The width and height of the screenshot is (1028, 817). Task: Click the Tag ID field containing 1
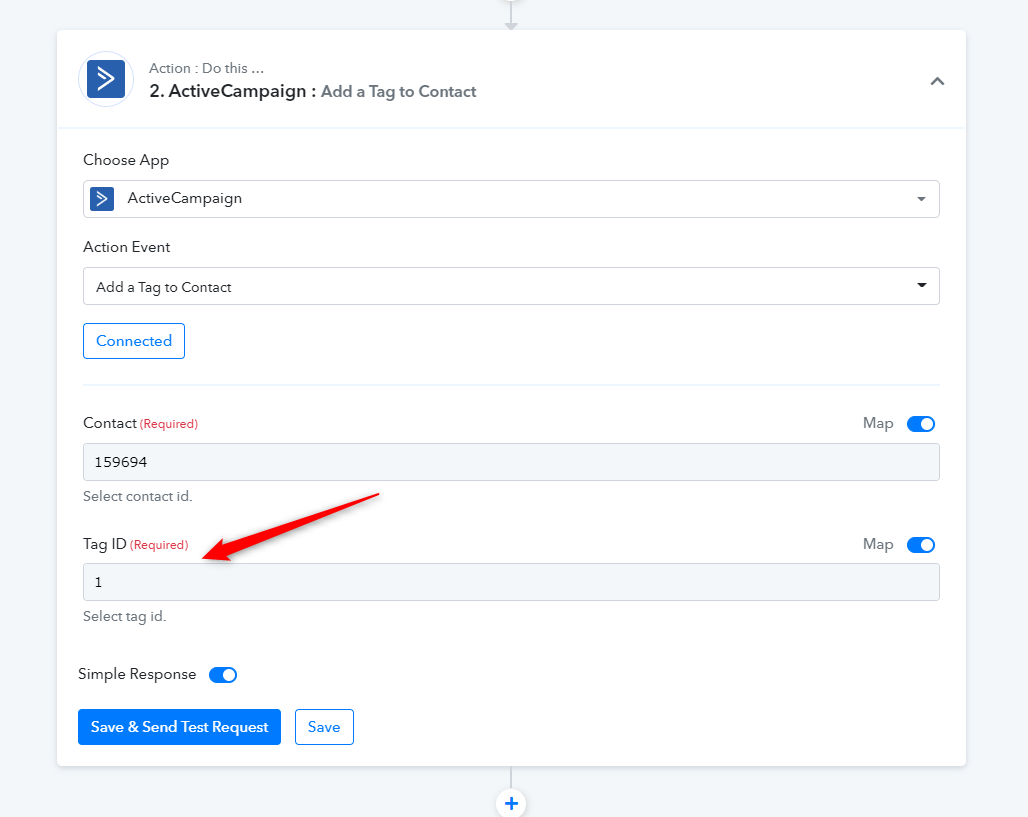click(511, 582)
